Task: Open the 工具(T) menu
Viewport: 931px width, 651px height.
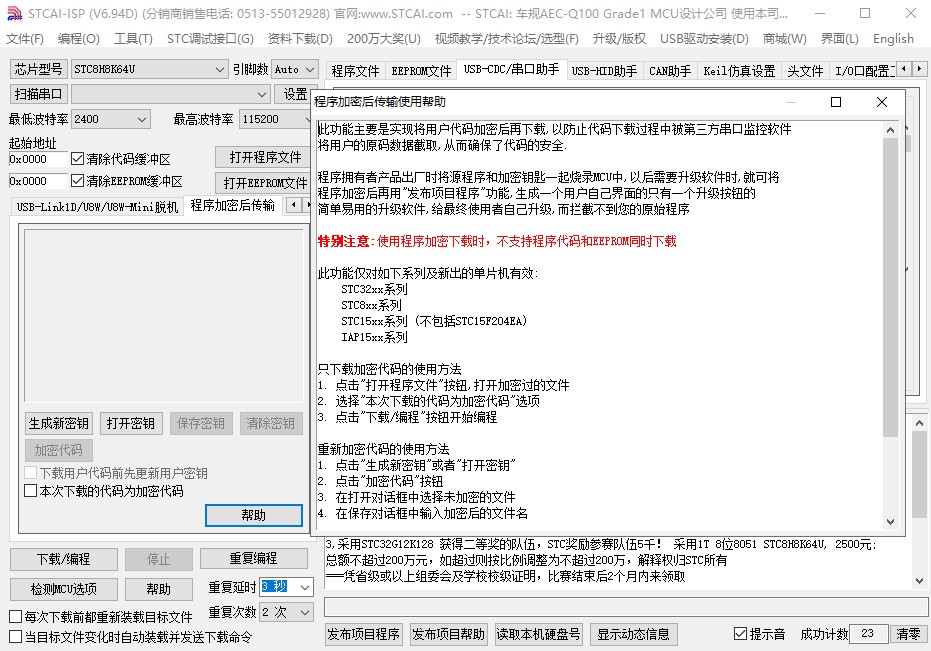Action: coord(133,39)
